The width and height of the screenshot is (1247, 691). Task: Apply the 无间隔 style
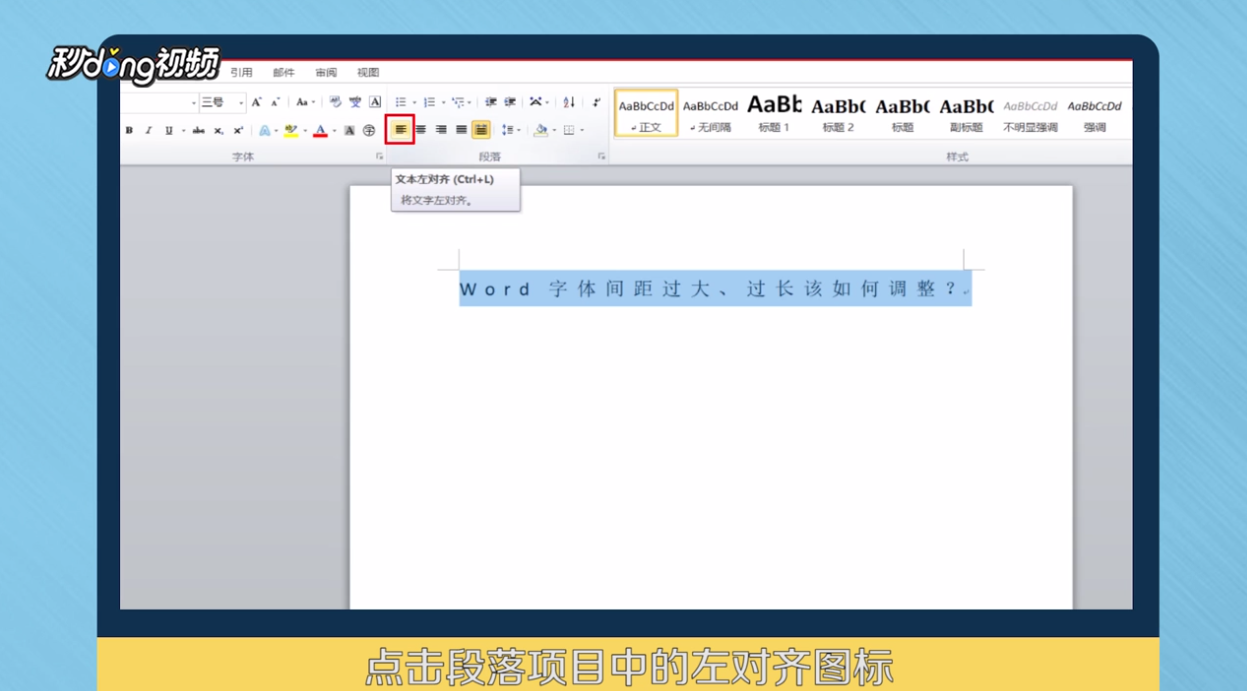point(710,113)
